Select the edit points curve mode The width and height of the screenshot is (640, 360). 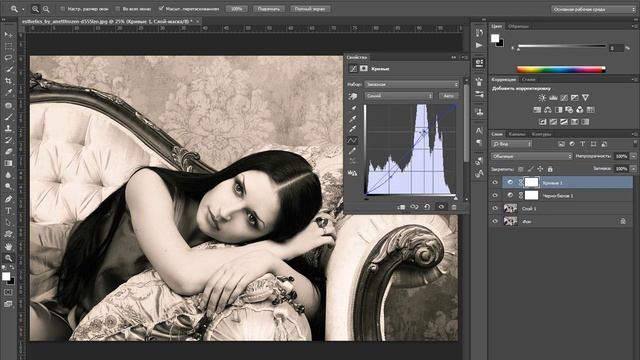pyautogui.click(x=353, y=140)
